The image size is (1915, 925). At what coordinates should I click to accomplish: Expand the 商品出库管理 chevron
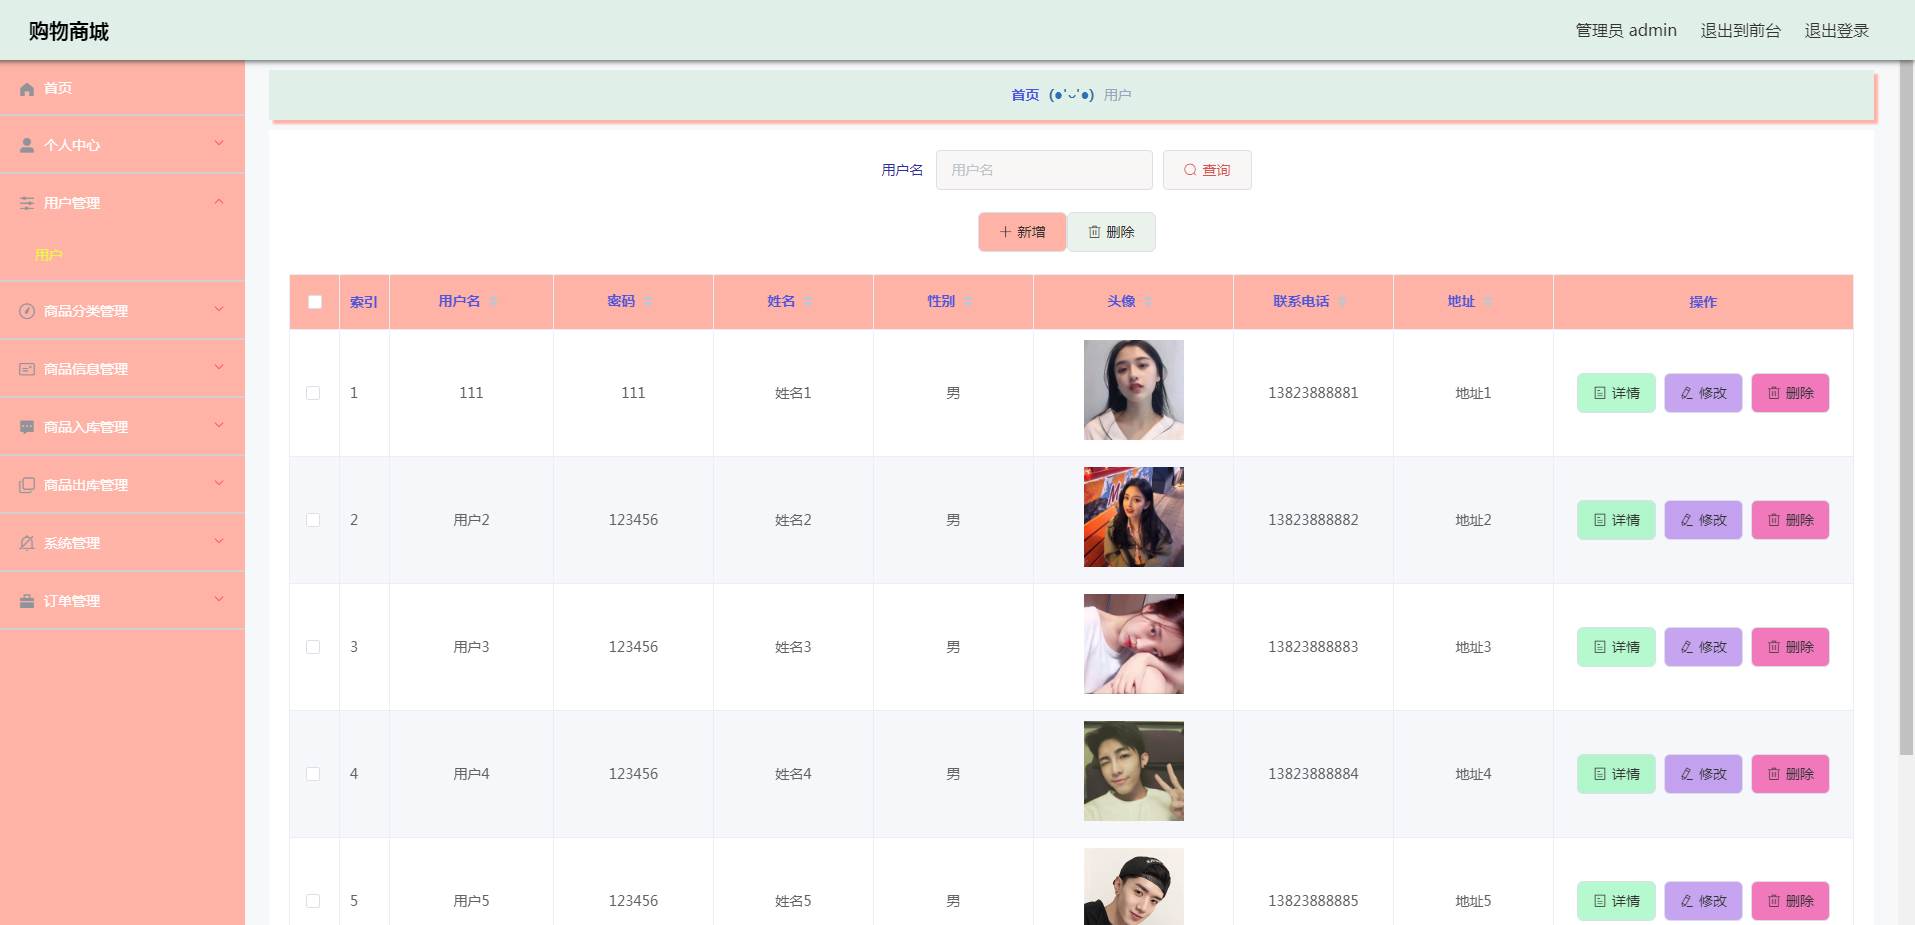pyautogui.click(x=219, y=484)
